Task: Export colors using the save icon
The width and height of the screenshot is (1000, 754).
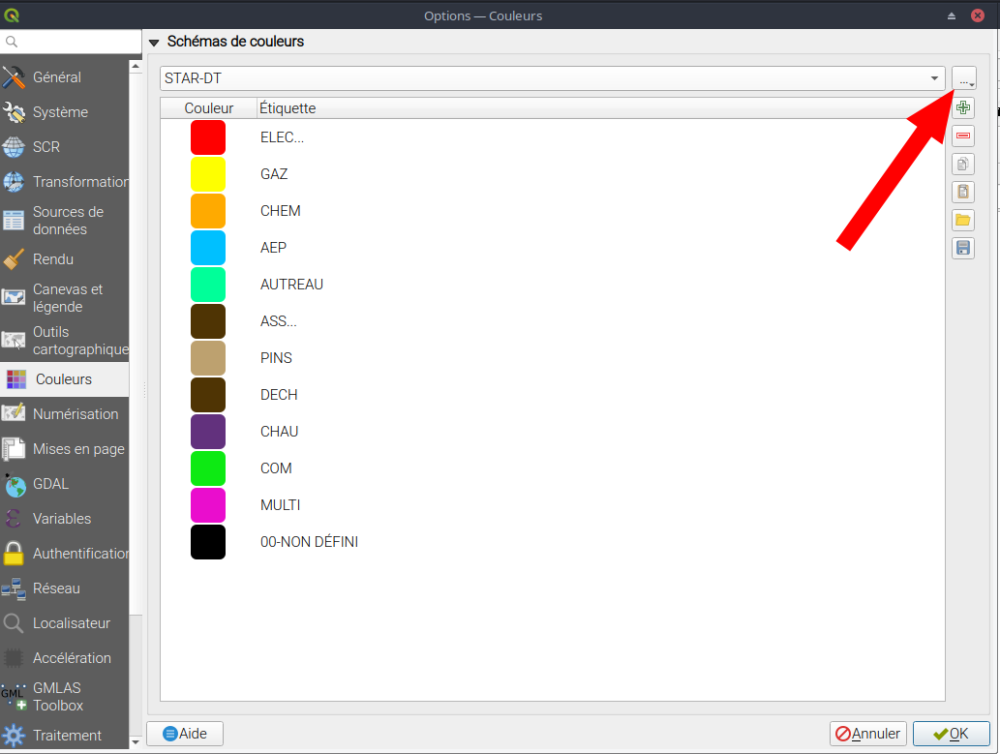Action: coord(963,248)
